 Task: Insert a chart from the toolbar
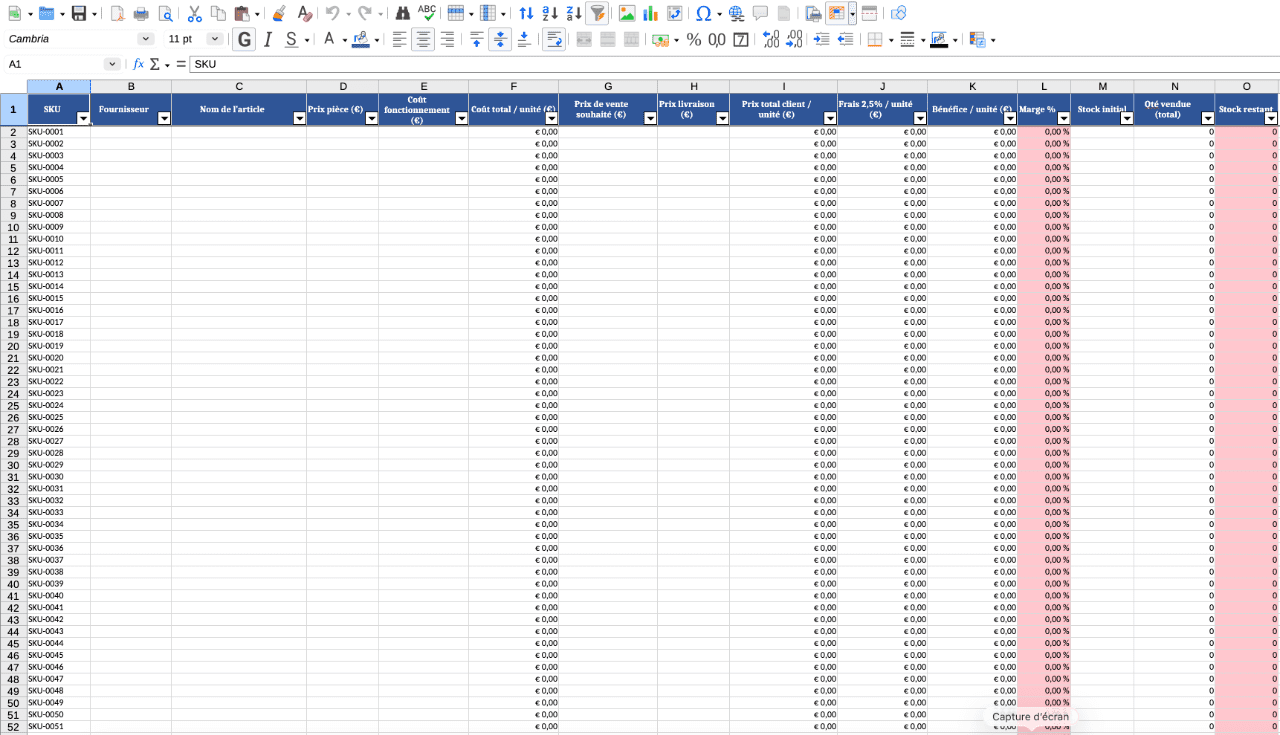click(650, 13)
